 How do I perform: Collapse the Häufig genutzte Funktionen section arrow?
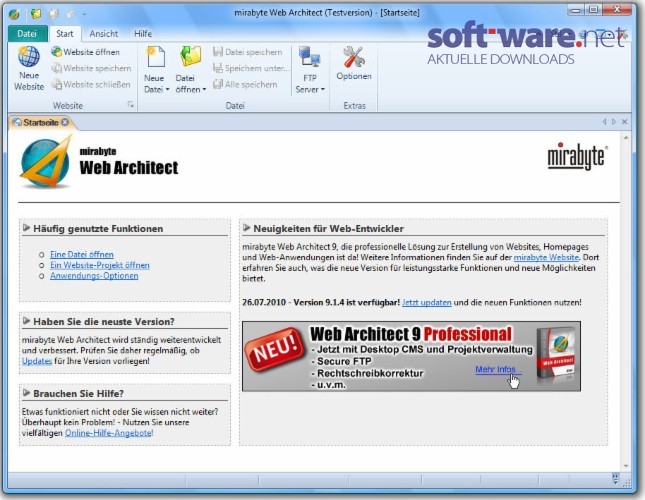(27, 228)
